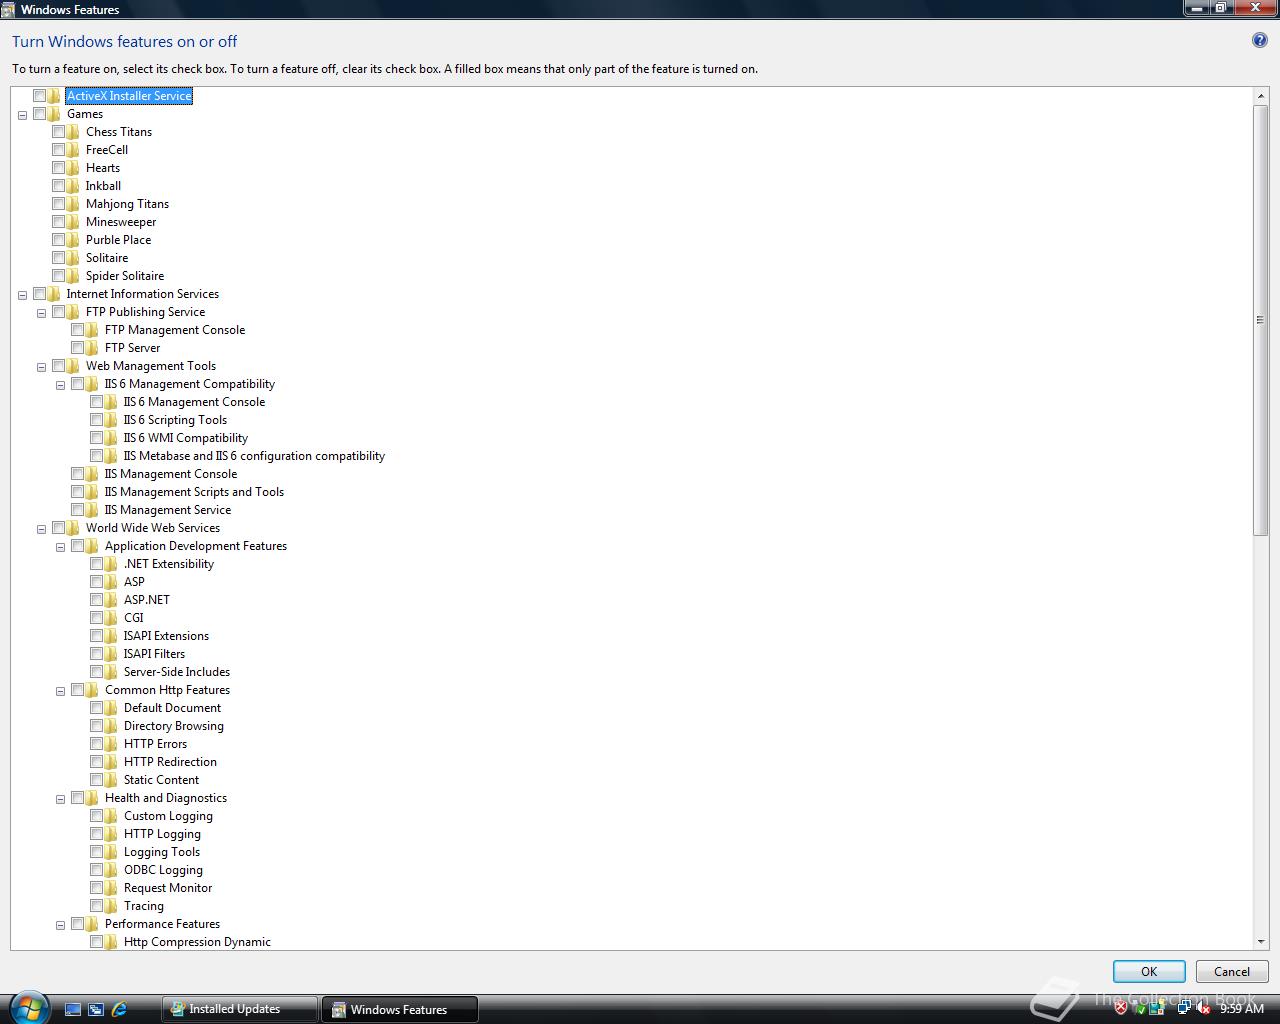The image size is (1280, 1024).
Task: Select the Custom Logging label
Action: [x=168, y=816]
